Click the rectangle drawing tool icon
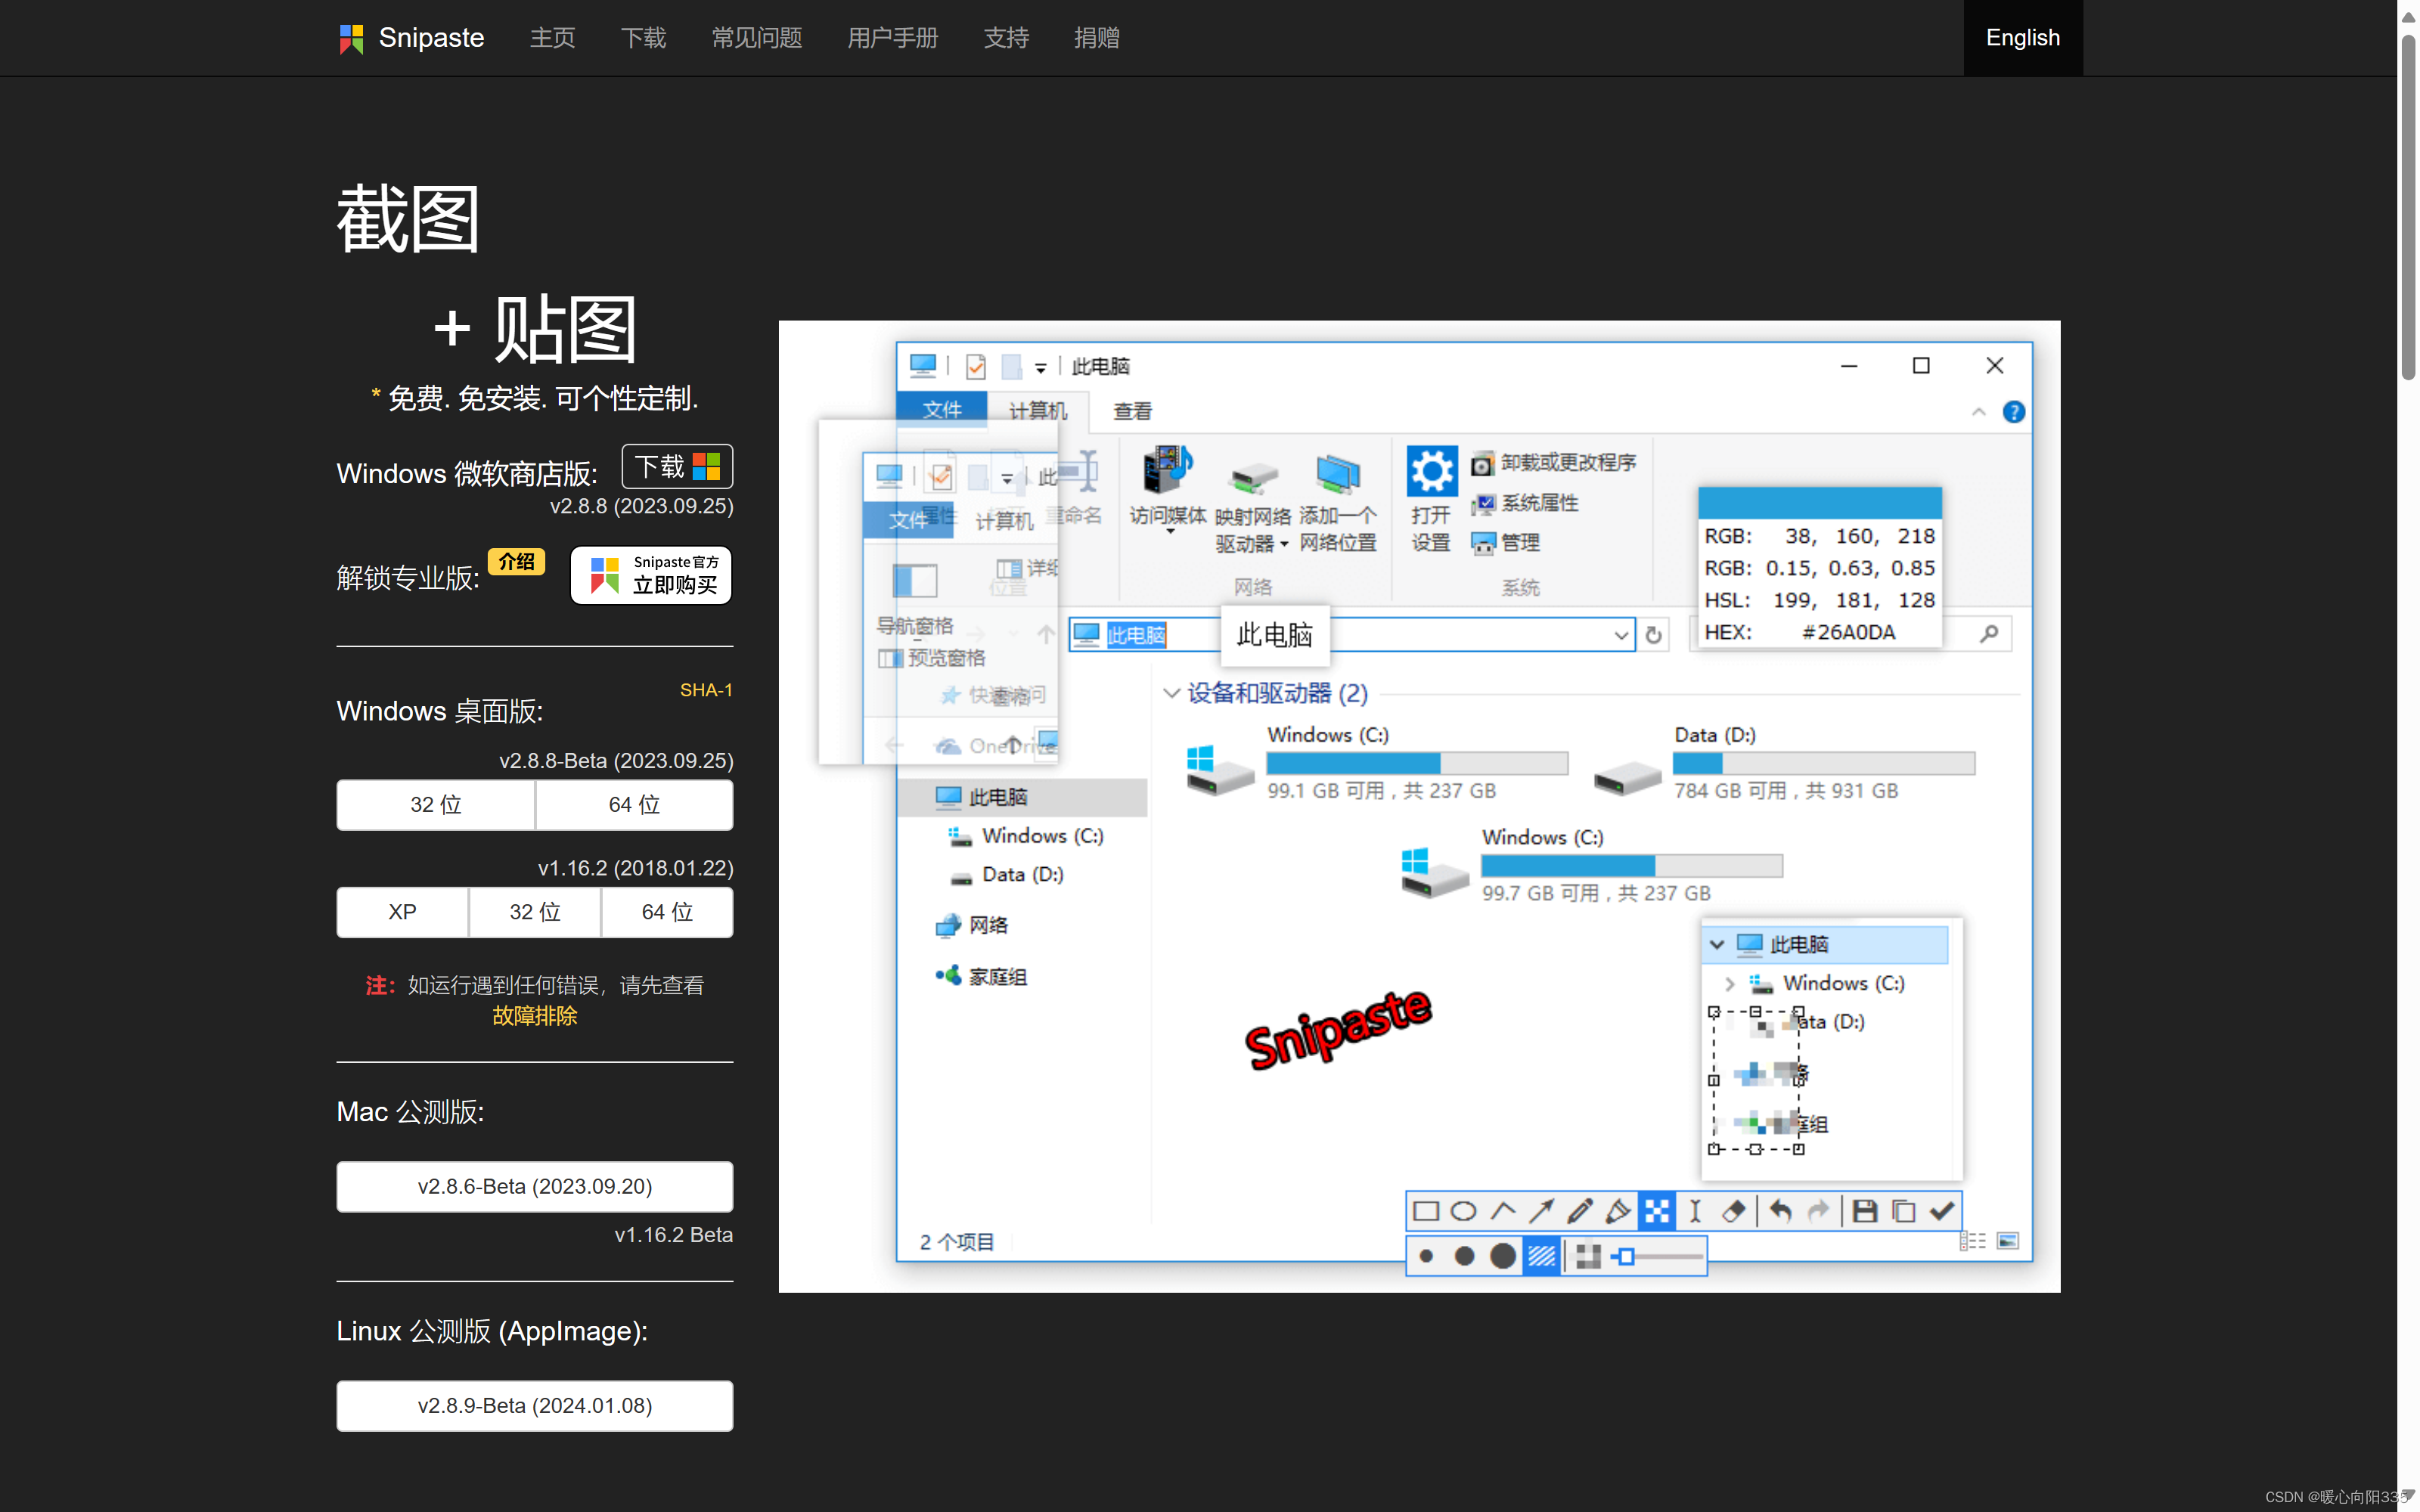 (x=1429, y=1209)
